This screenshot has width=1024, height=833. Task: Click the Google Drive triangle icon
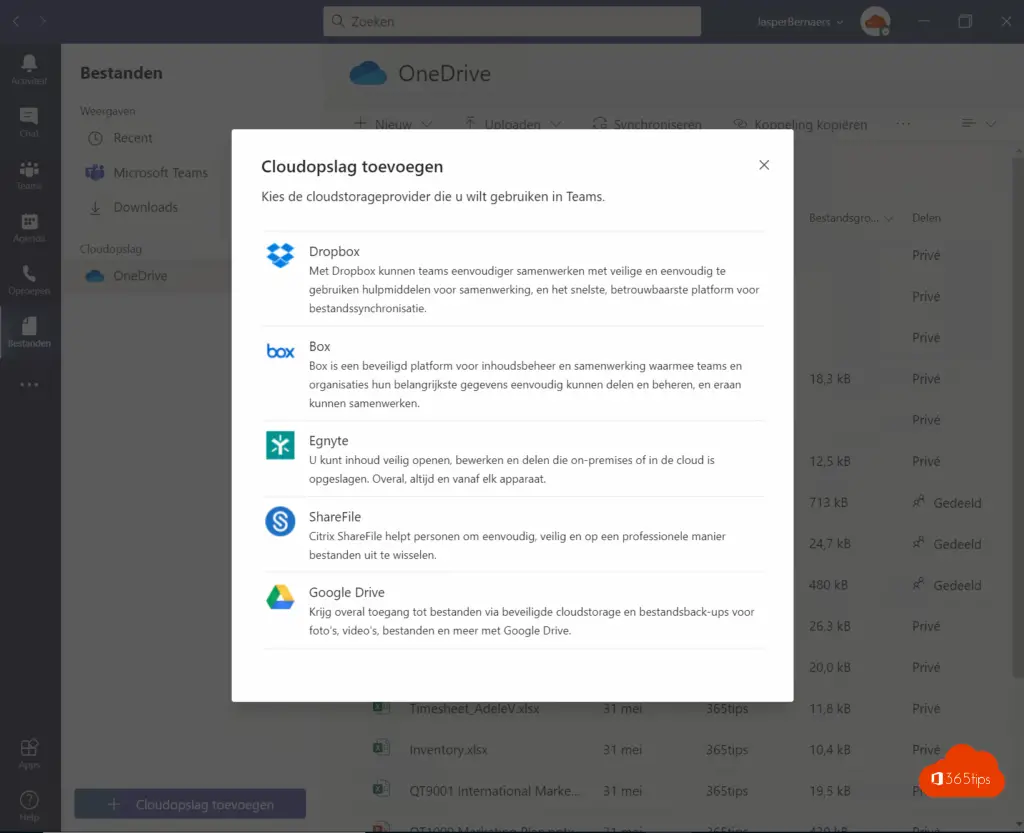coord(280,597)
